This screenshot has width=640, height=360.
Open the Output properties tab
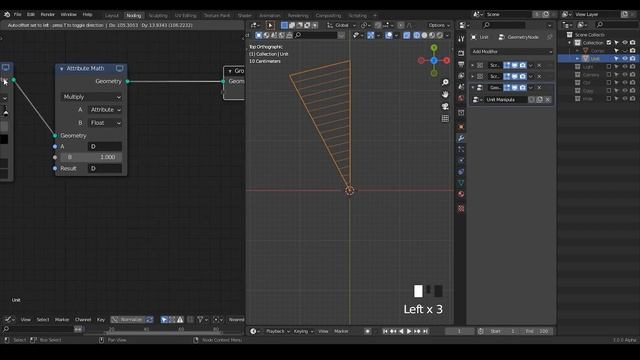coord(461,64)
